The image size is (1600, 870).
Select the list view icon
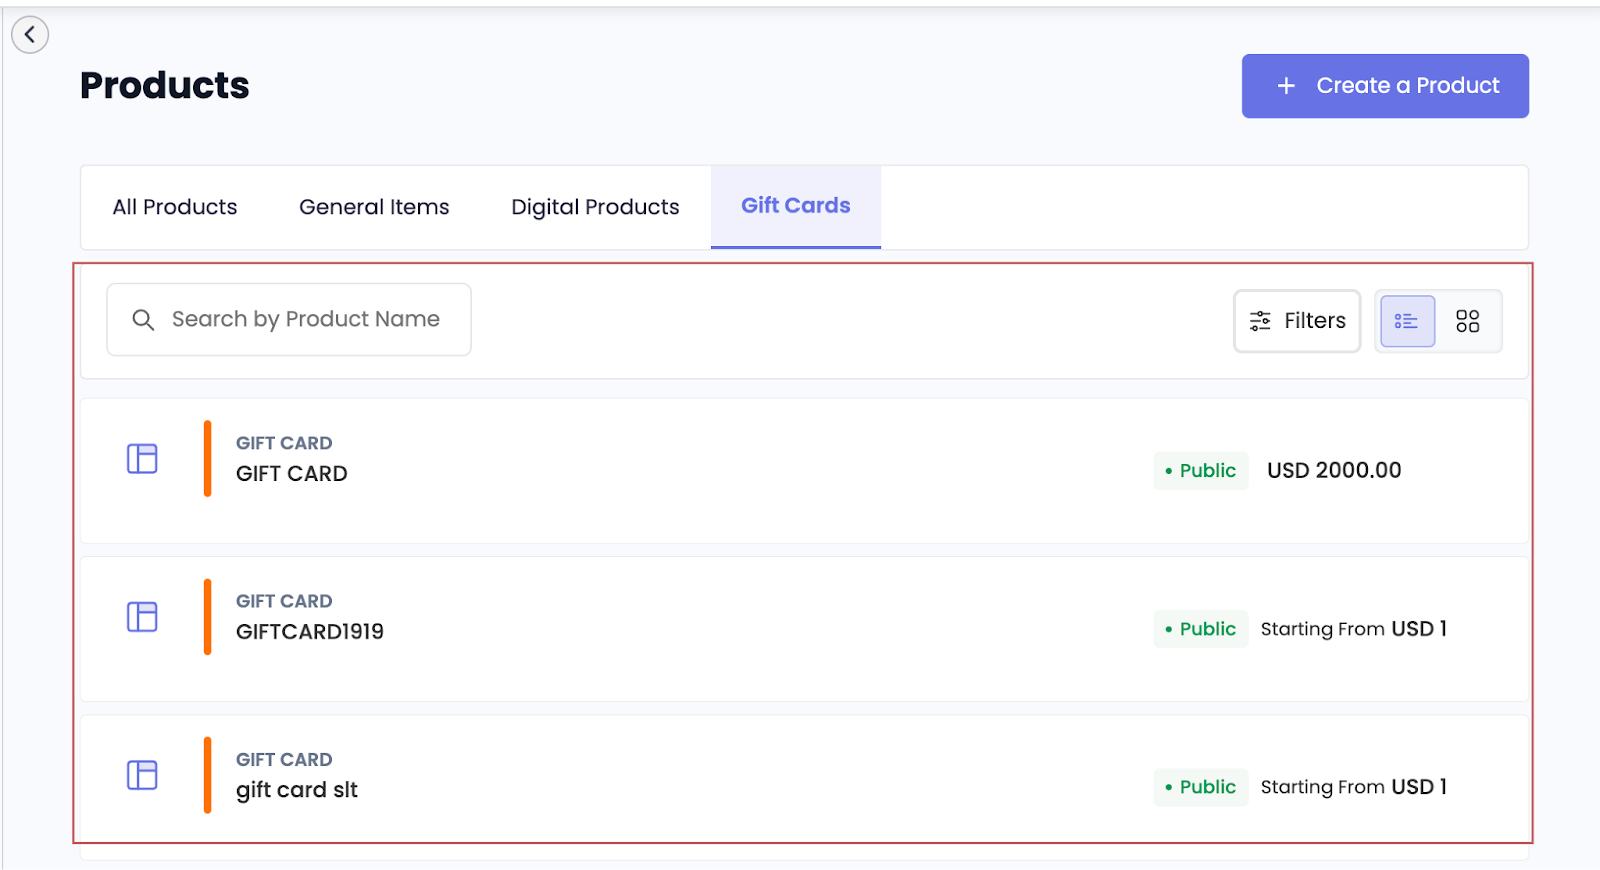pyautogui.click(x=1407, y=321)
